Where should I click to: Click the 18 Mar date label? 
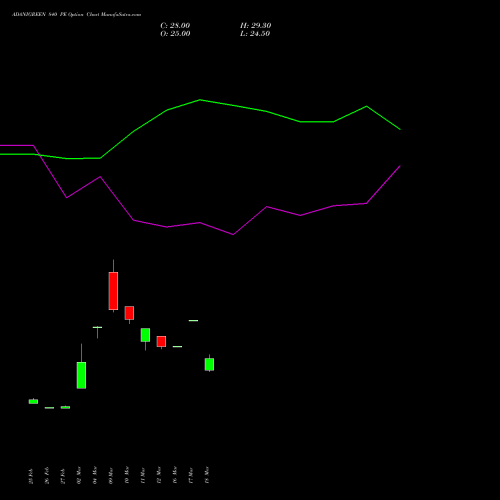point(207,475)
